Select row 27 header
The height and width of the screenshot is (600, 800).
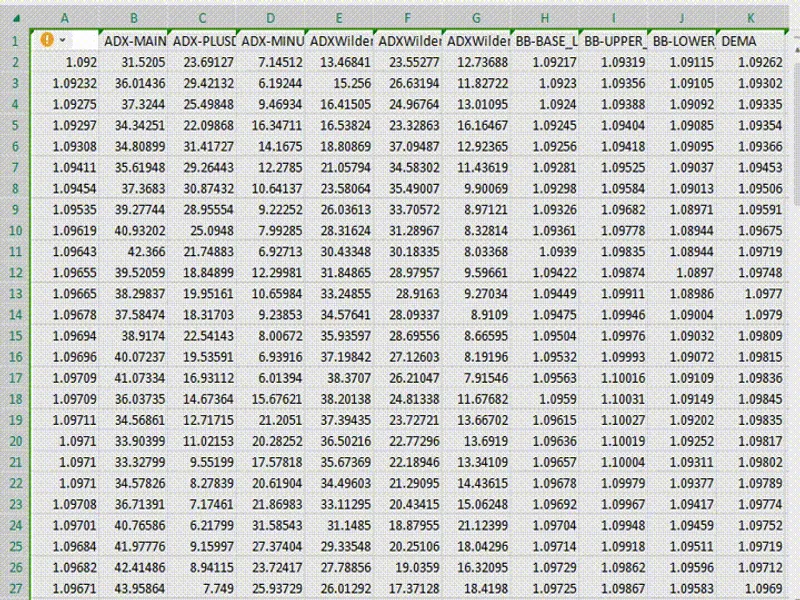coord(15,588)
